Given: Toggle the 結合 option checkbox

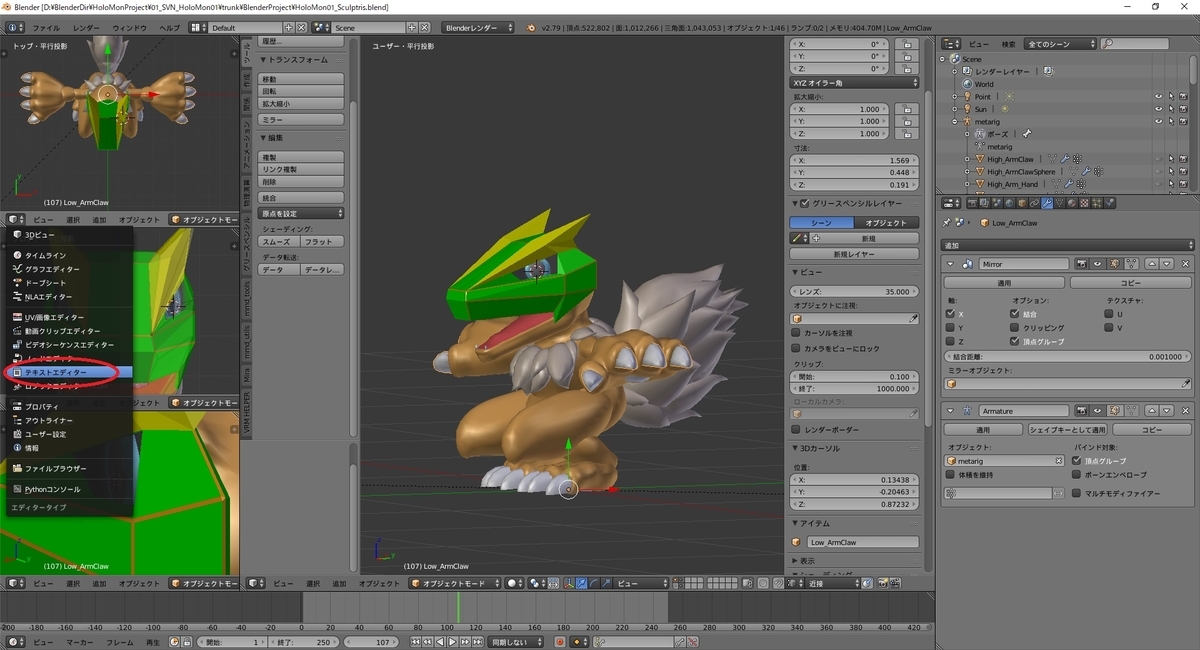Looking at the screenshot, I should pyautogui.click(x=1015, y=314).
